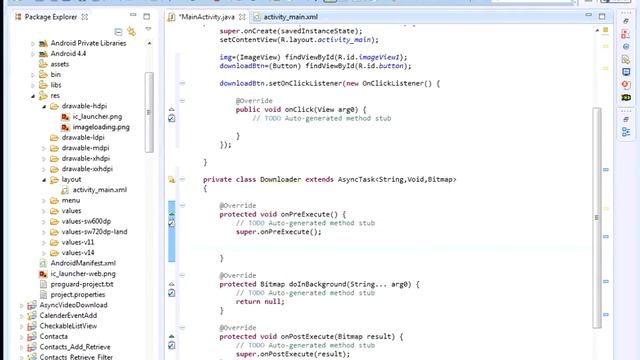Screen dimensions: 640x360
Task: Maximize the editor area
Action: [602, 16]
